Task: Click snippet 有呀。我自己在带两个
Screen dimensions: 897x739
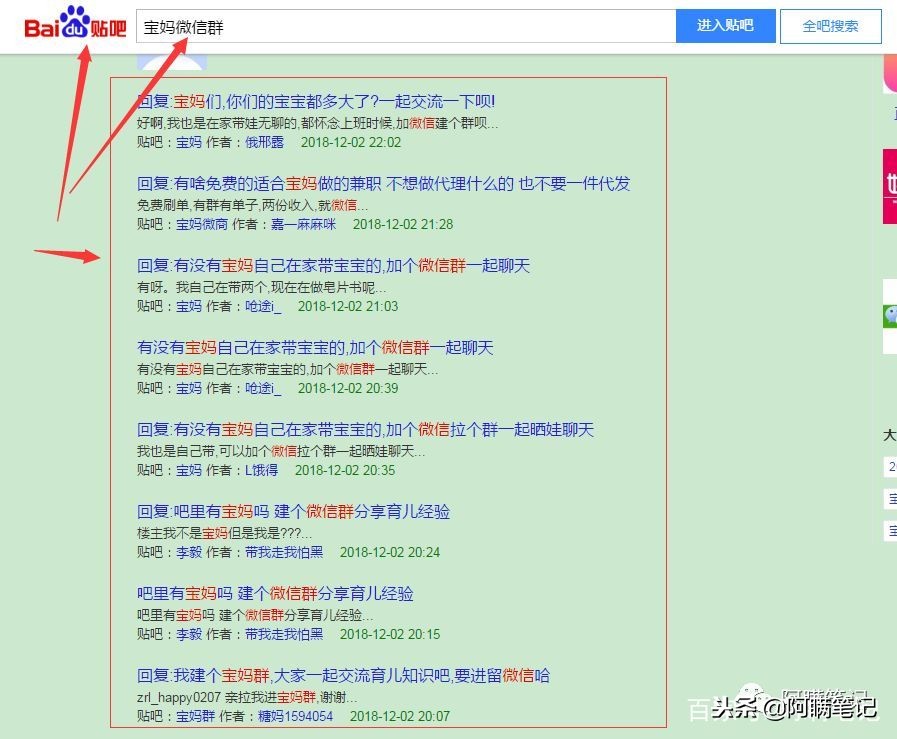Action: coord(261,287)
